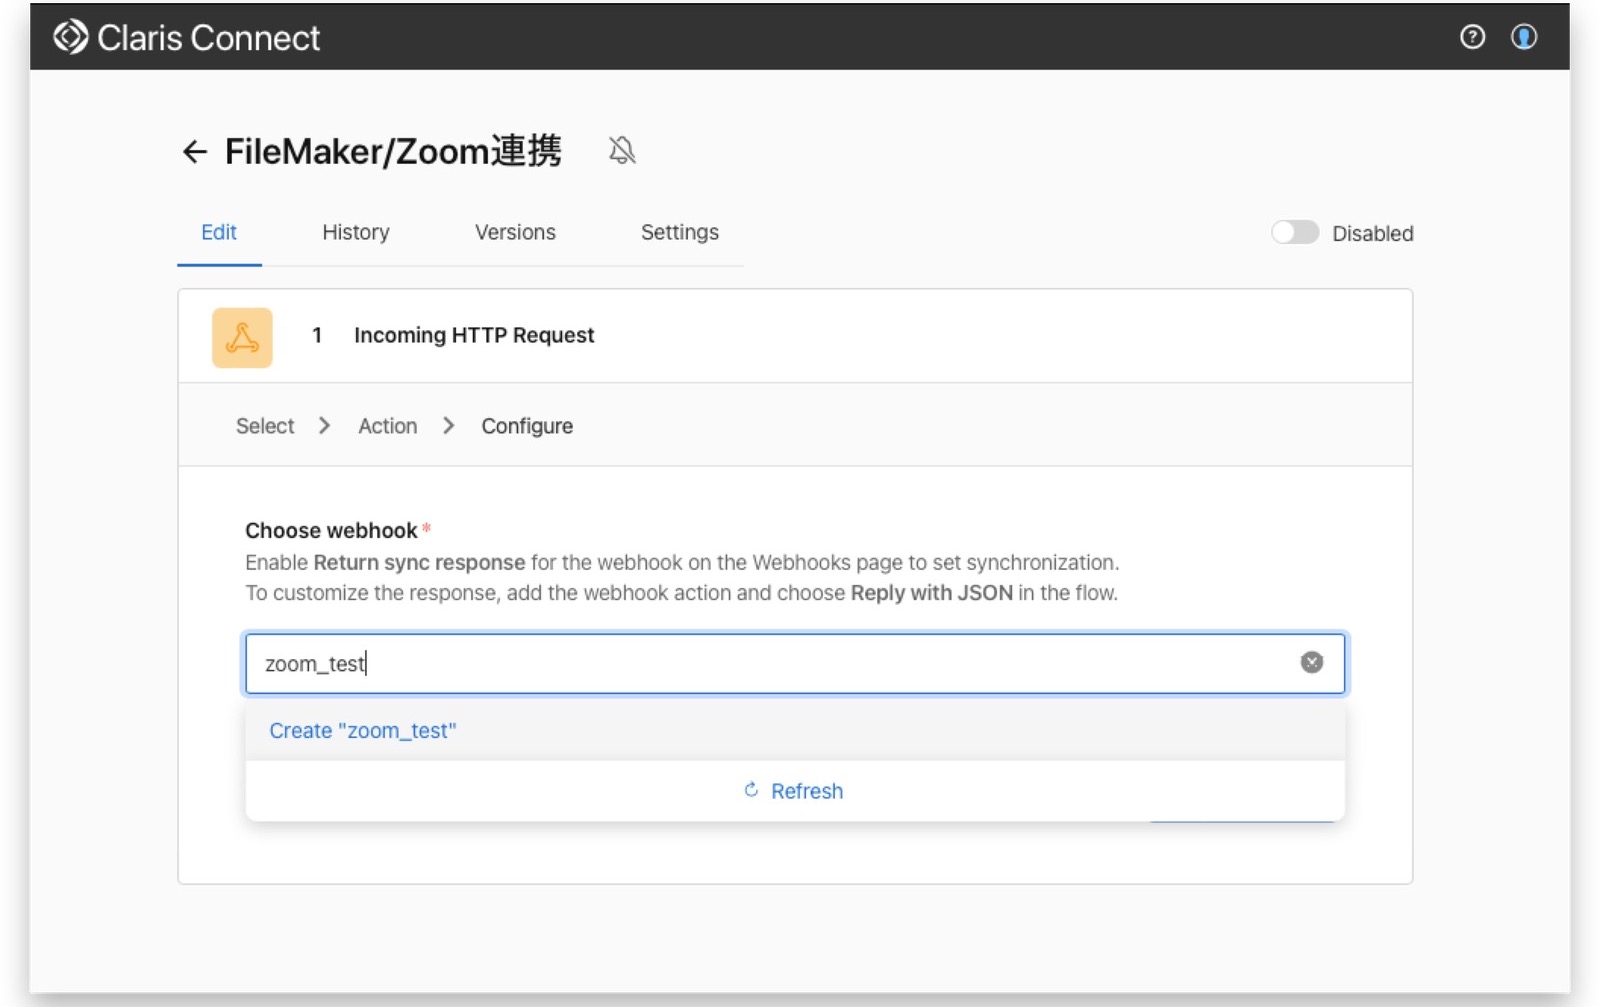Open the Action breadcrumb step
This screenshot has width=1600, height=1007.
387,425
